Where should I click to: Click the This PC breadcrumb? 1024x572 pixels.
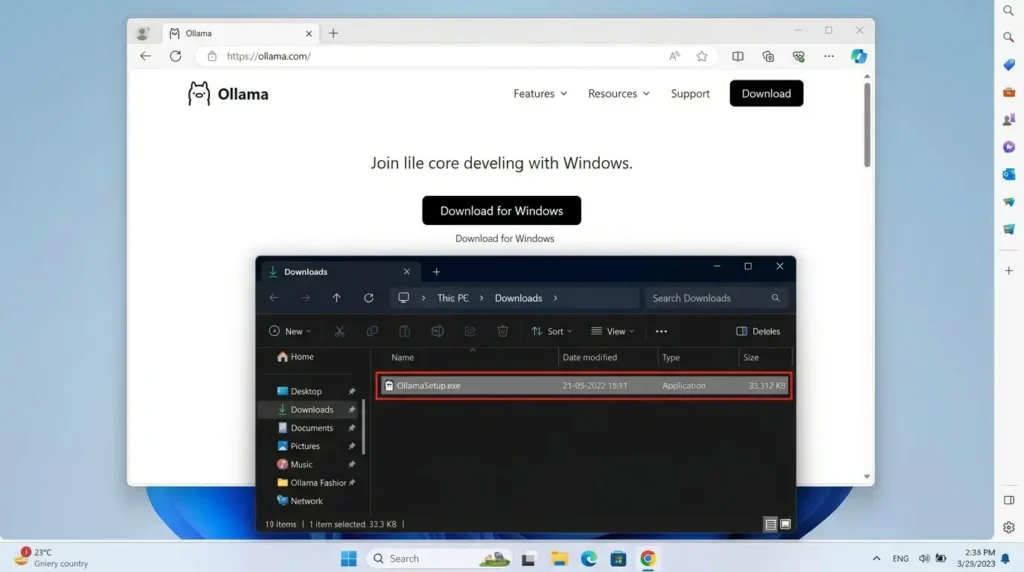(453, 298)
